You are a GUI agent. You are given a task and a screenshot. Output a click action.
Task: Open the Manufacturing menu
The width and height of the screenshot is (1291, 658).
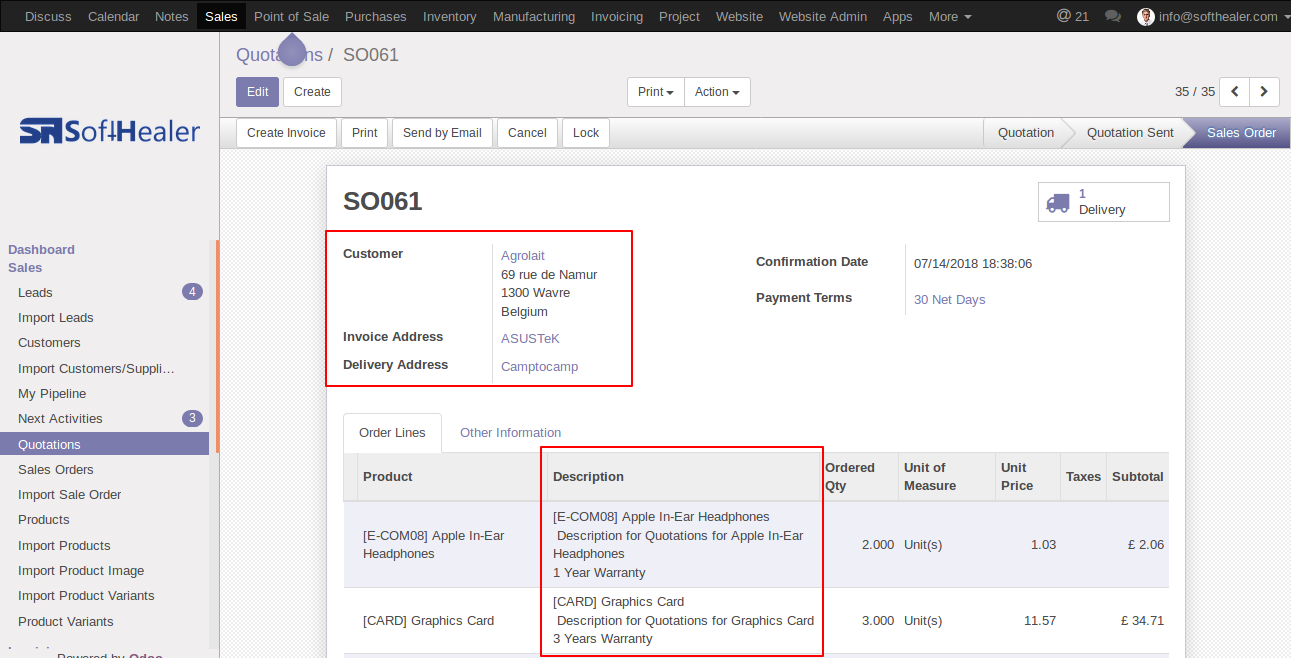(534, 16)
